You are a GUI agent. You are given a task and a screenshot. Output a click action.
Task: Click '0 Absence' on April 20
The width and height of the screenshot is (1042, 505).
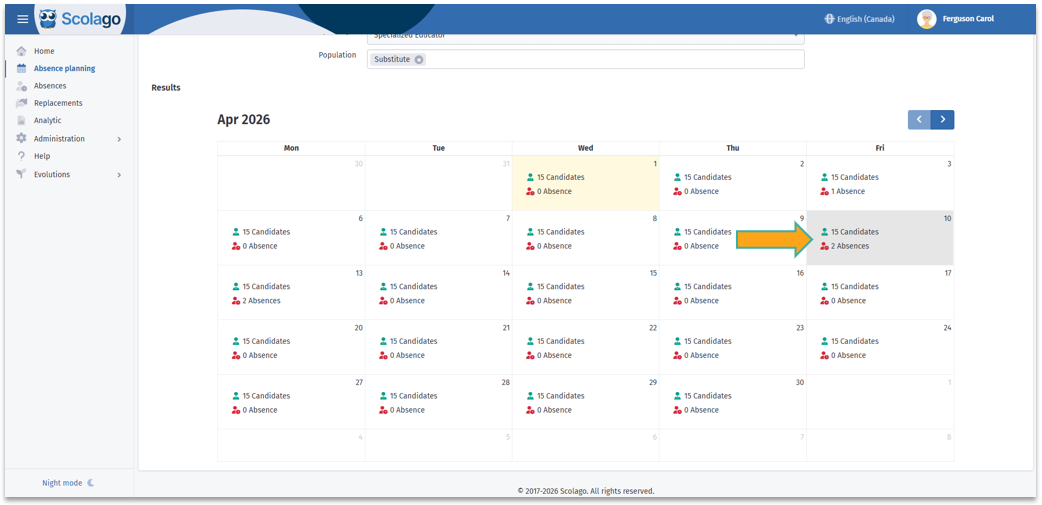click(x=260, y=355)
